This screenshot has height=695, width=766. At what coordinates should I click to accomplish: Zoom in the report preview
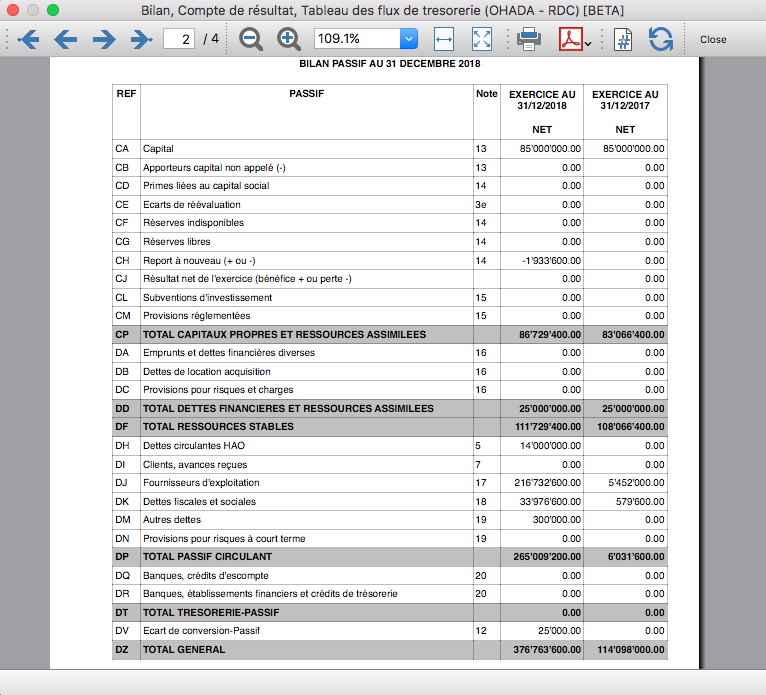click(x=289, y=39)
